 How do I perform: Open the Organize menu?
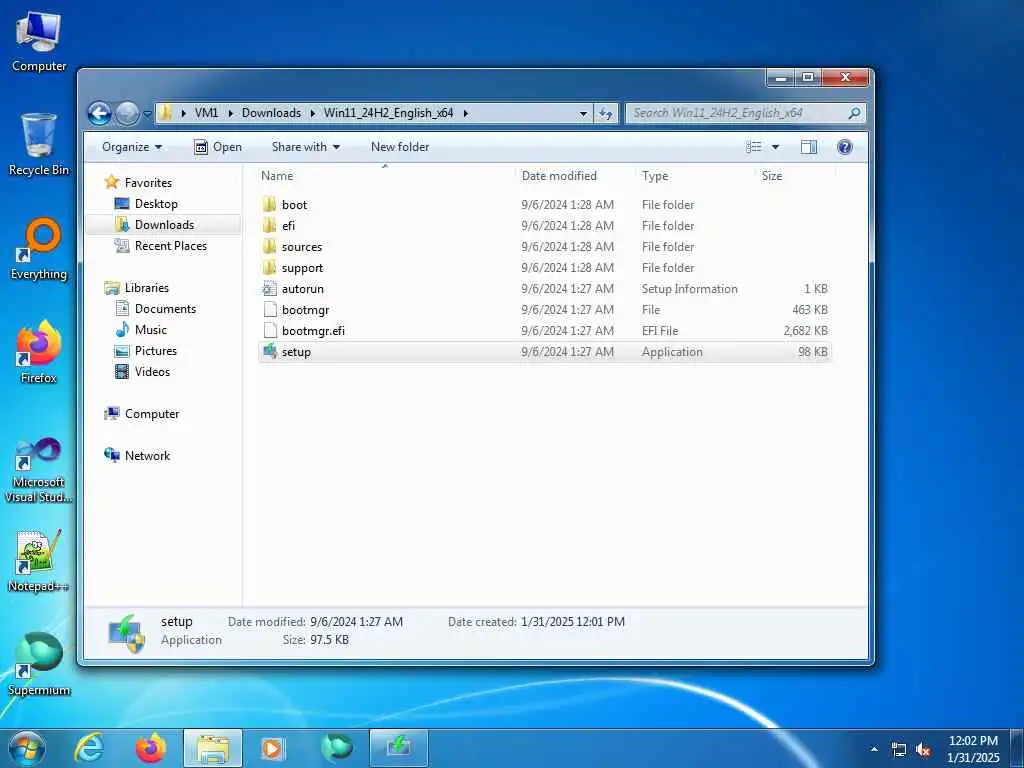point(132,147)
